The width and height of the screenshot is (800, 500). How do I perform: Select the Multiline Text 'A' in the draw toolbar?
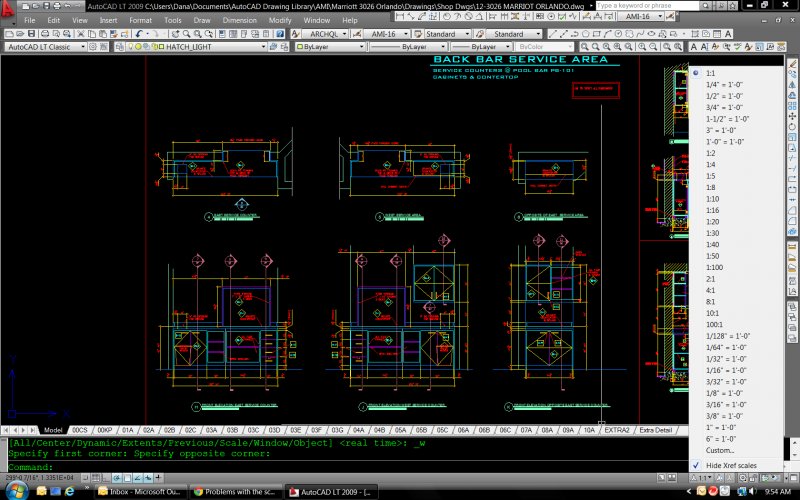(728, 34)
